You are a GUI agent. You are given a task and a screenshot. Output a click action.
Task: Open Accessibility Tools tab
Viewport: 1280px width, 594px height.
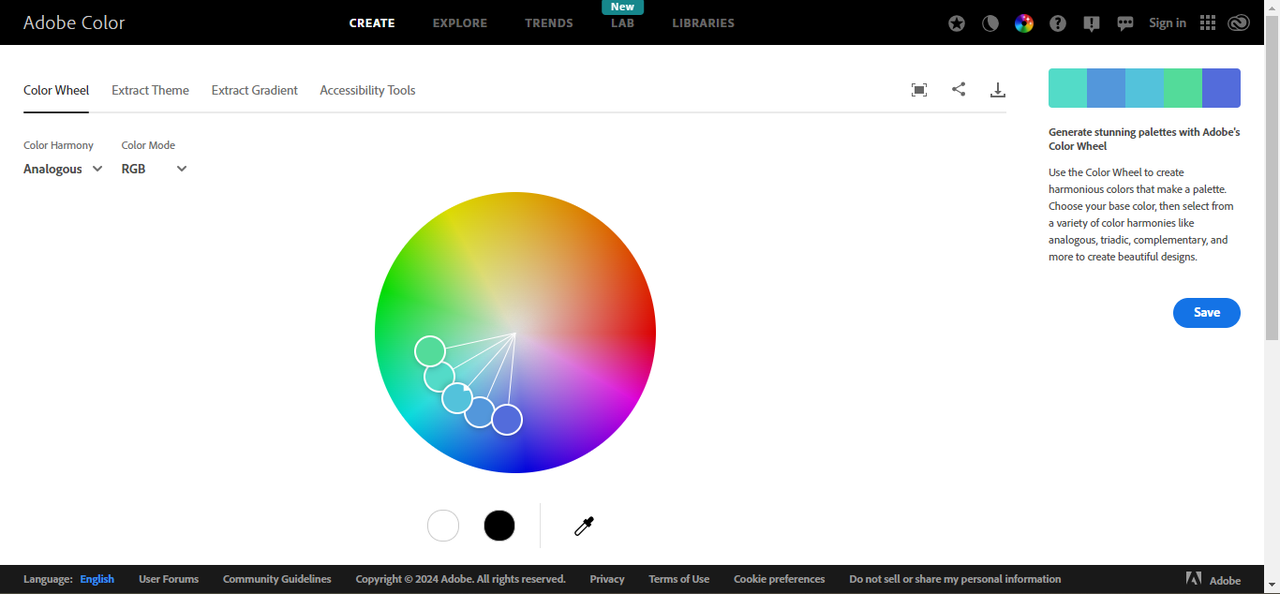[x=367, y=90]
